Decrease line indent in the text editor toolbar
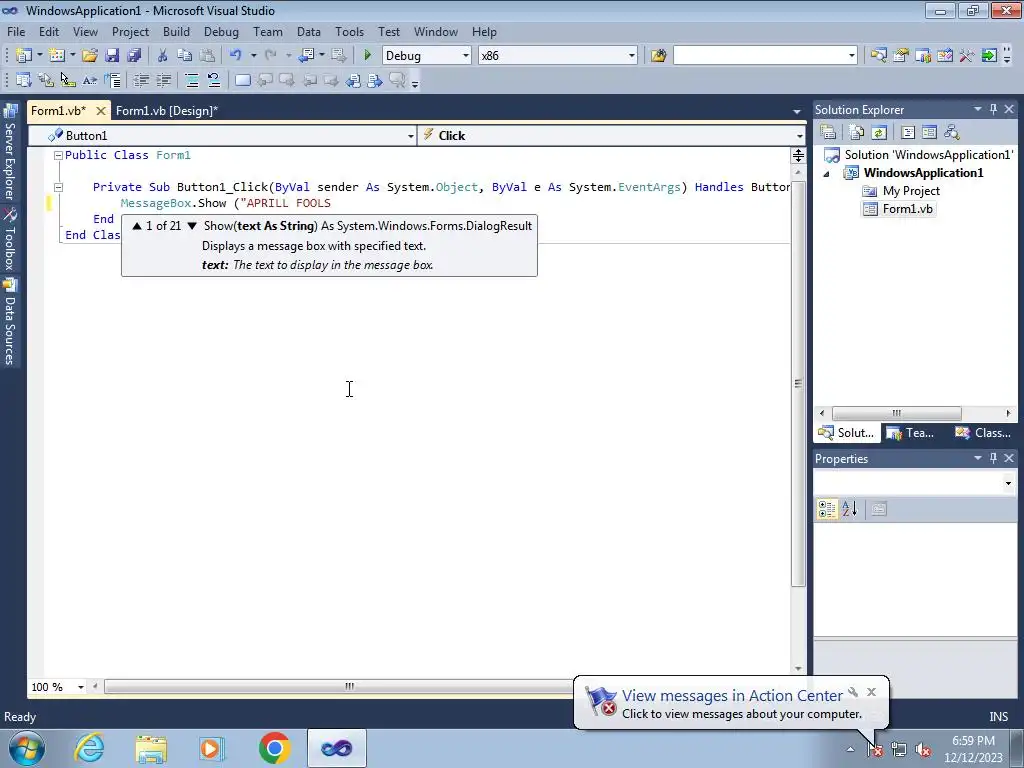The image size is (1024, 768). 141,80
